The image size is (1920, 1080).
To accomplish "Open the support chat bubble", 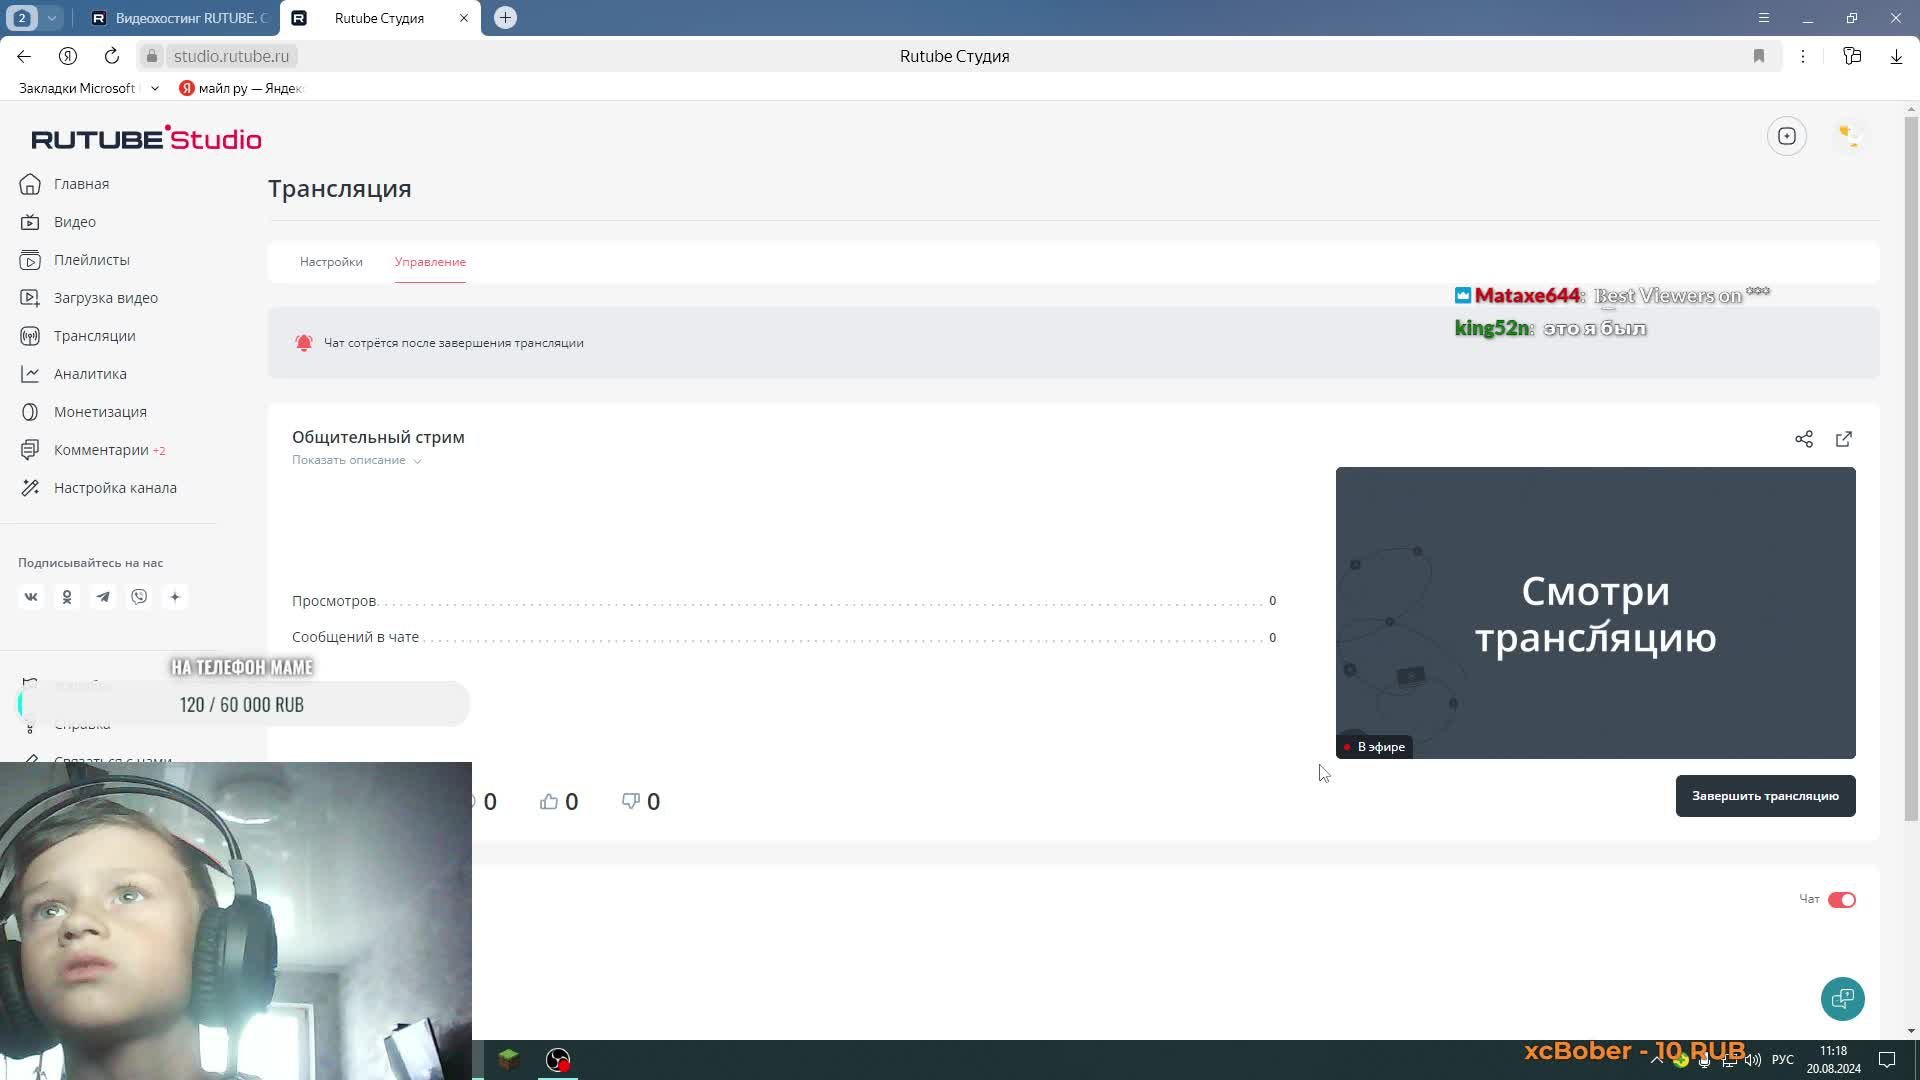I will coord(1842,998).
